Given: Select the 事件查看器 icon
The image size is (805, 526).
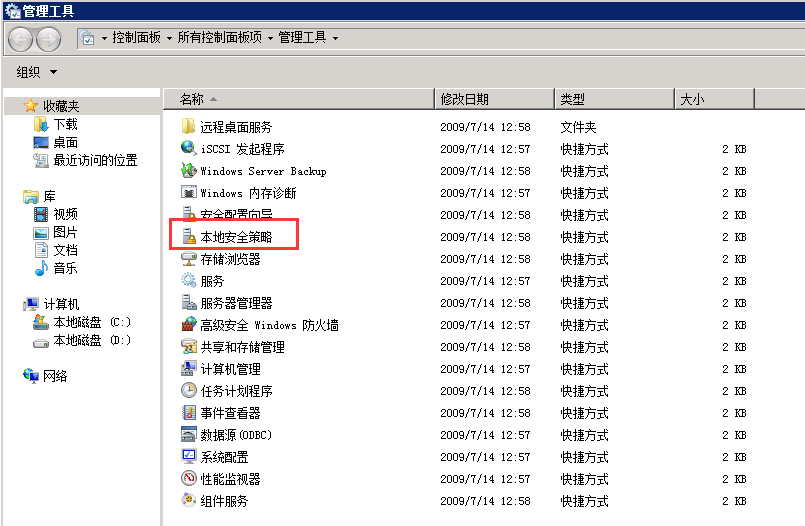Looking at the screenshot, I should 188,413.
